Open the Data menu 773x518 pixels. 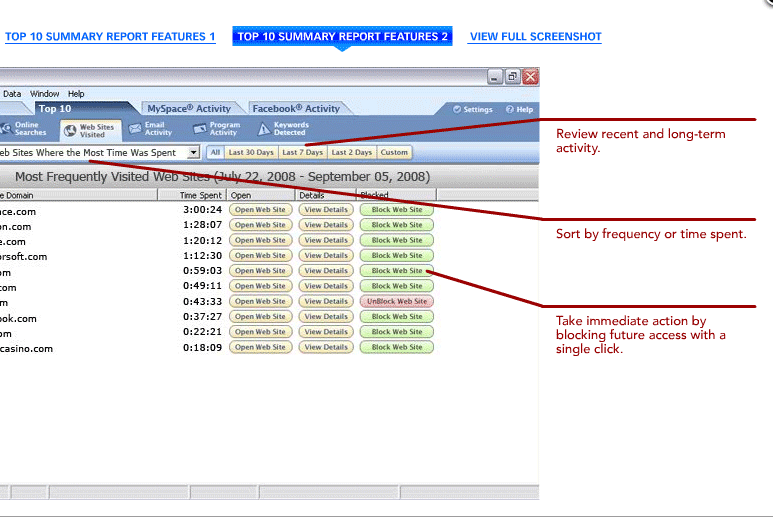click(12, 94)
